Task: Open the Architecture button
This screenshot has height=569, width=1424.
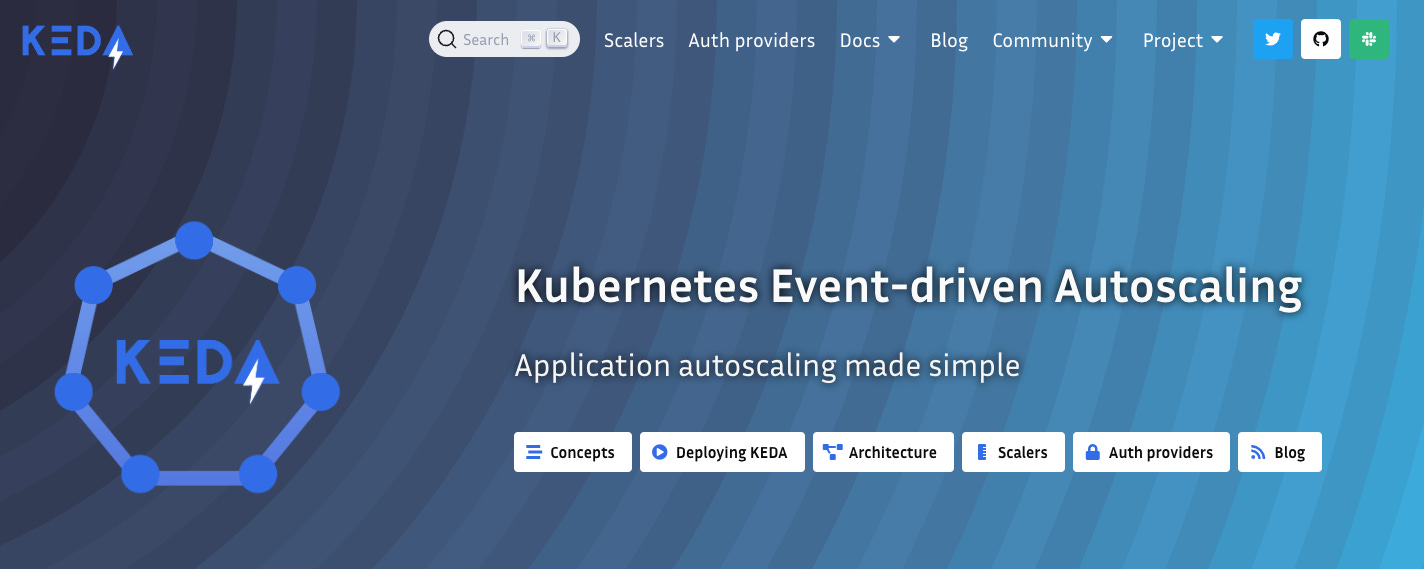Action: pos(883,452)
